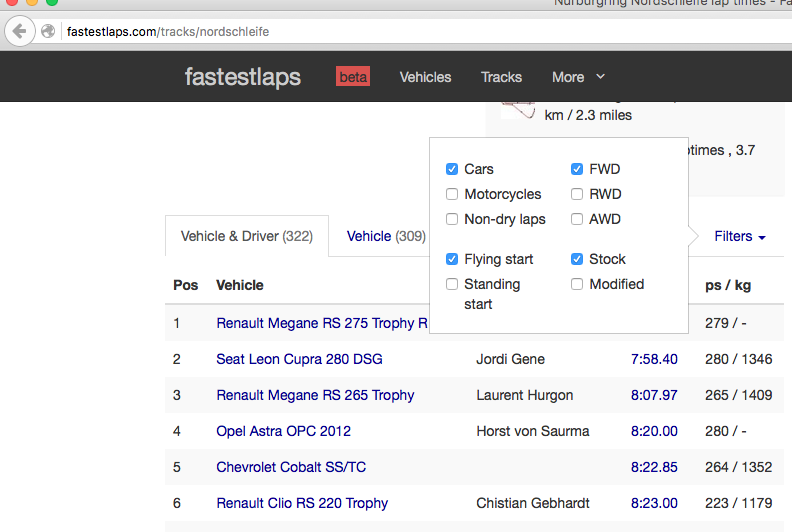This screenshot has width=792, height=532.
Task: Open Renault Clio RS 220 Trophy link
Action: (302, 503)
